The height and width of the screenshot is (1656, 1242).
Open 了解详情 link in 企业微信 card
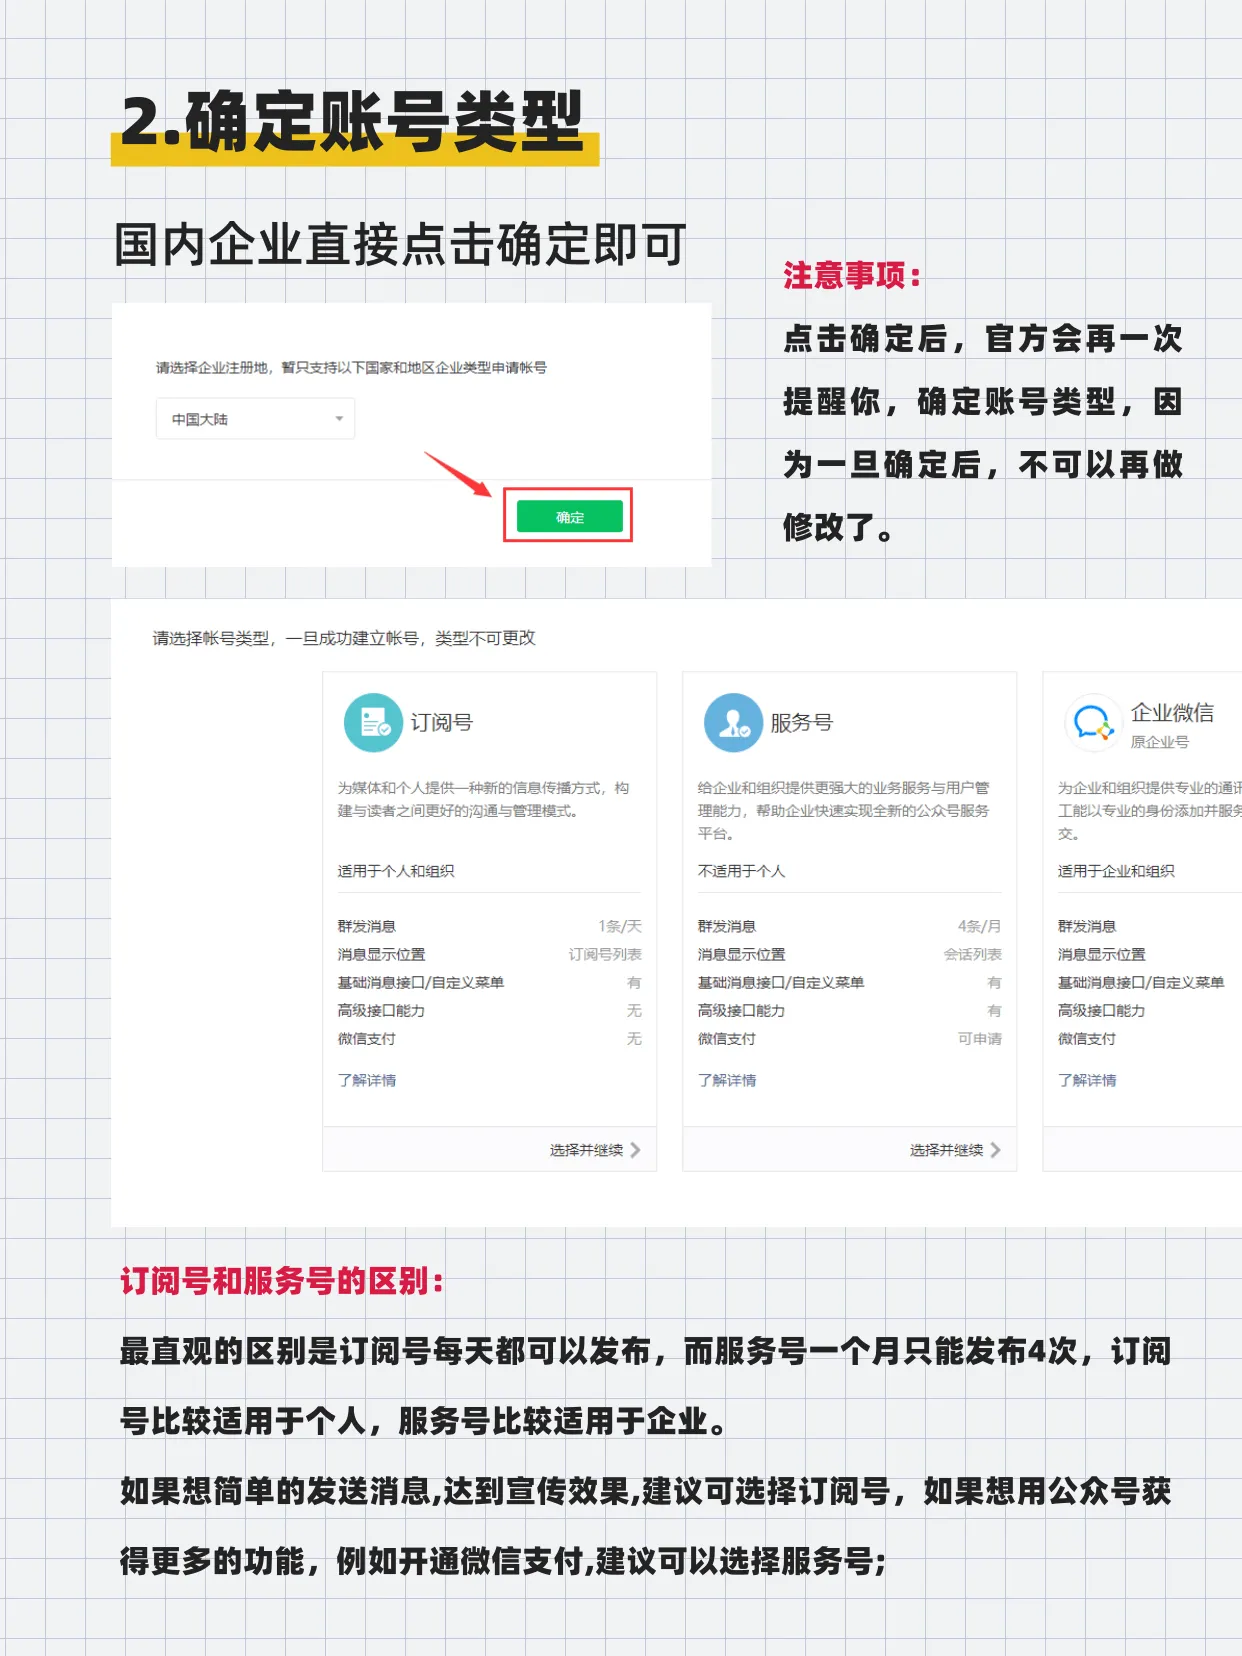[x=1087, y=1080]
